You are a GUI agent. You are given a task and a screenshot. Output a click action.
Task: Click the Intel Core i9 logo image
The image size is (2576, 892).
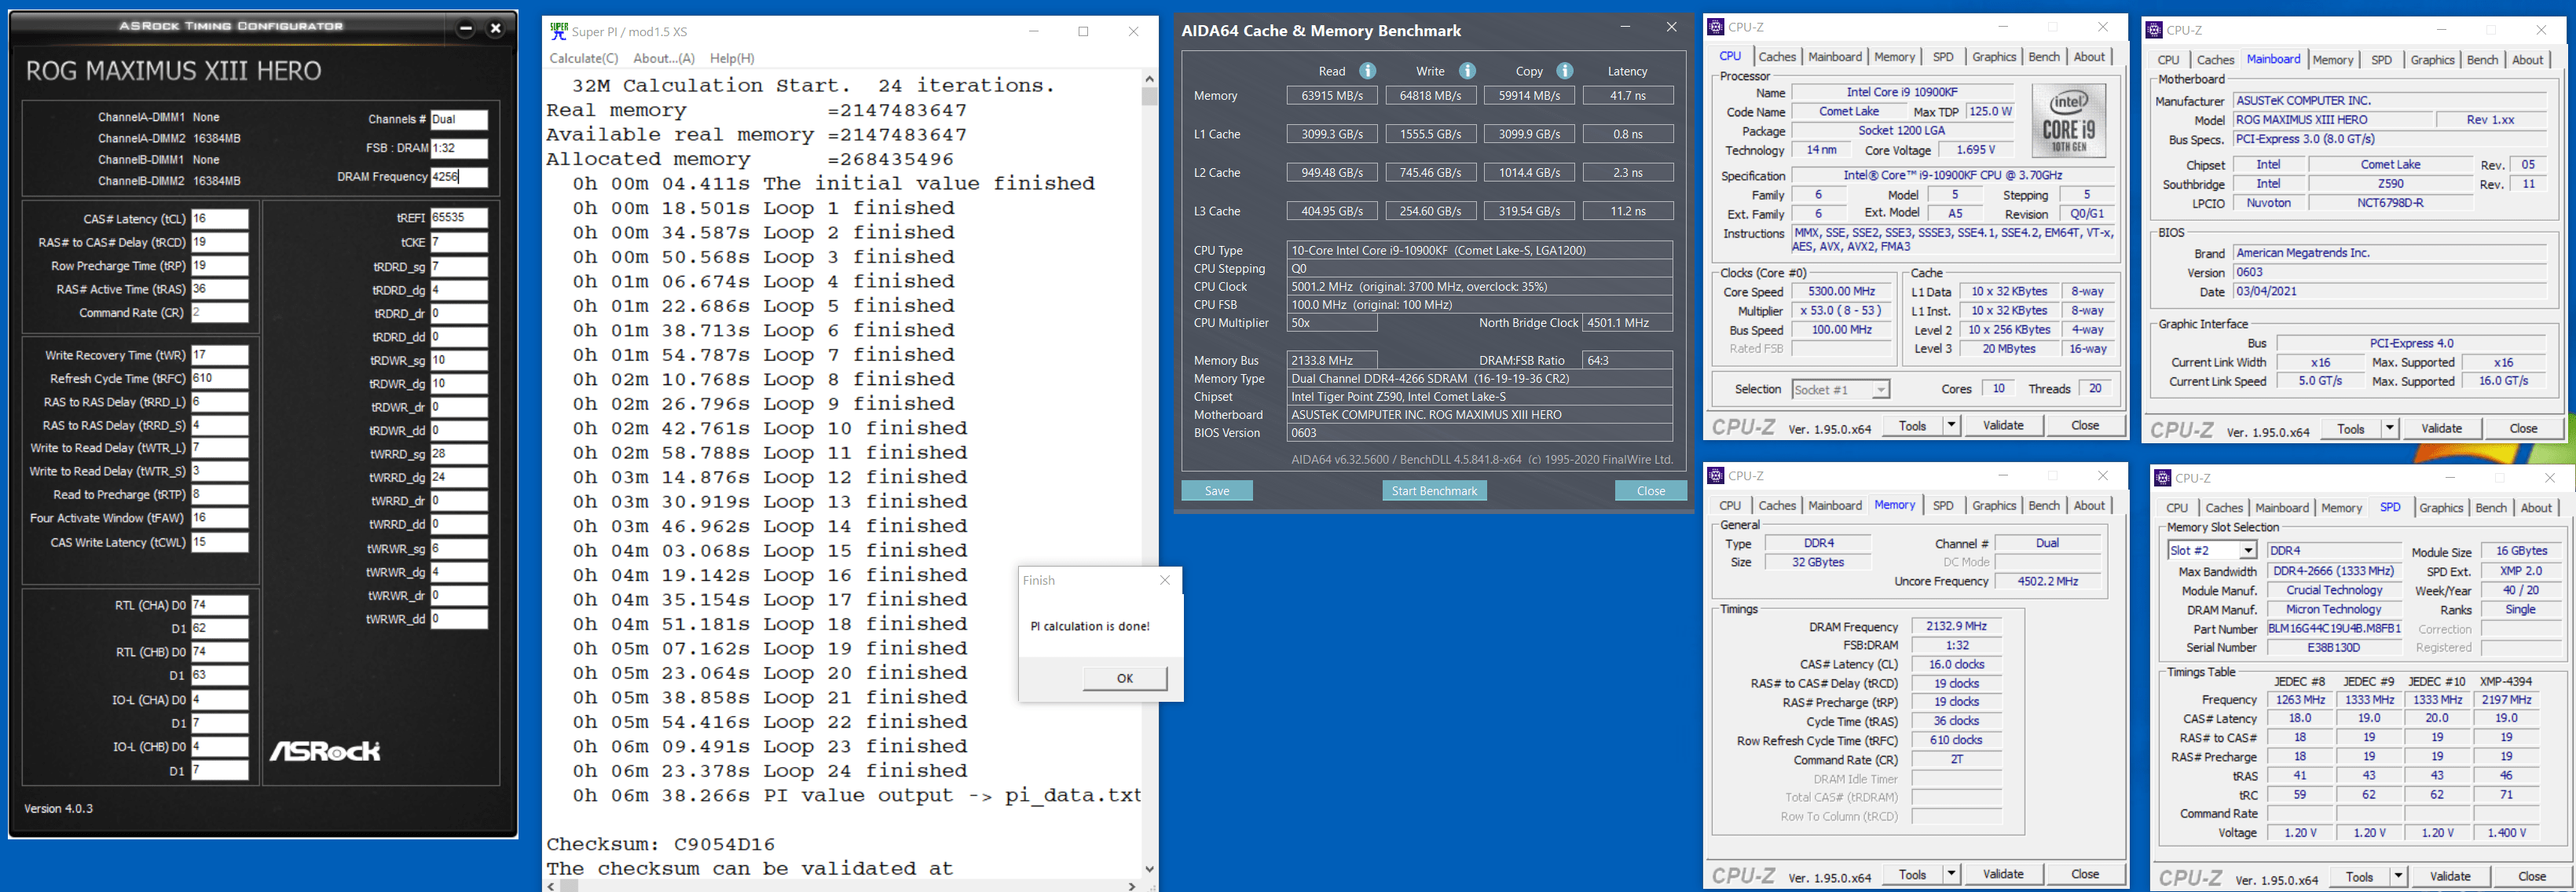click(2069, 120)
